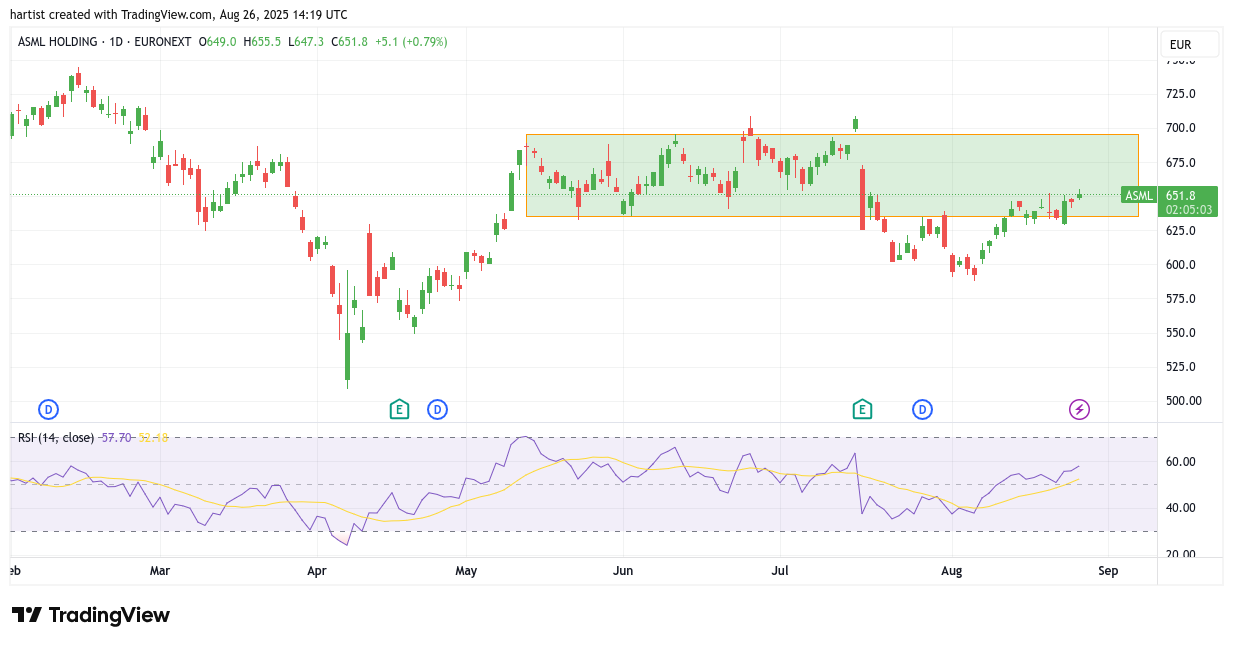
Task: Click the February dividend marker D icon
Action: [48, 409]
